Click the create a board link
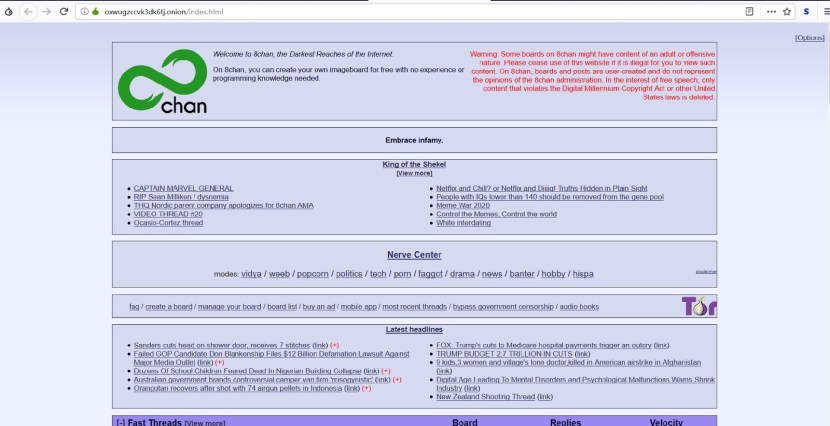Image resolution: width=830 pixels, height=426 pixels. click(x=168, y=306)
